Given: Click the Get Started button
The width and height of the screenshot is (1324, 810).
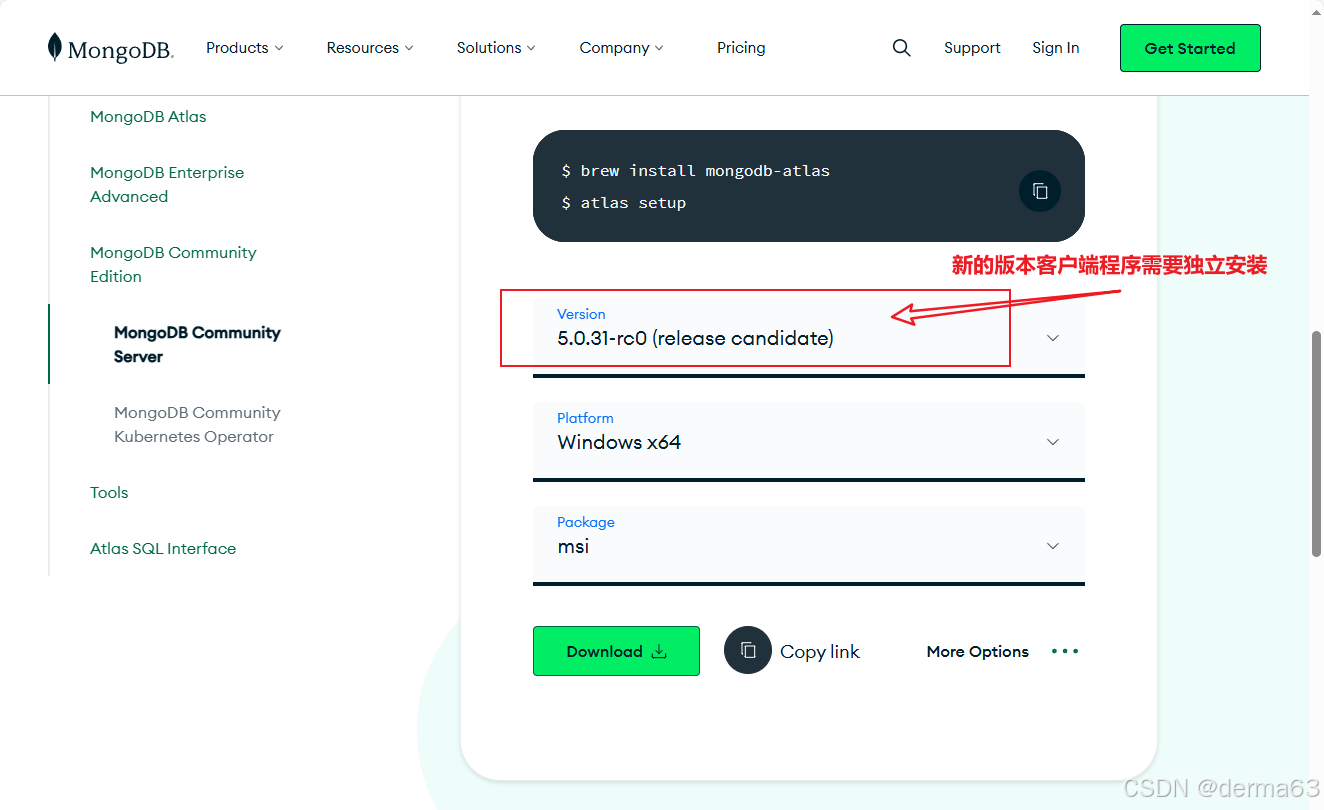Looking at the screenshot, I should click(1190, 48).
